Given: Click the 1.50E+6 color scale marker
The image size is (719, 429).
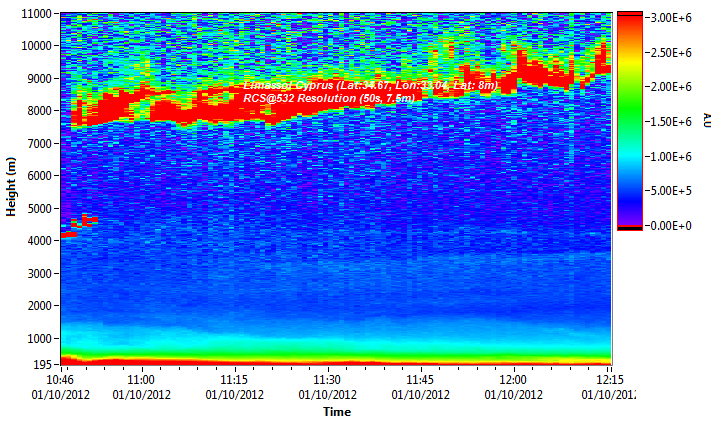Looking at the screenshot, I should point(664,122).
